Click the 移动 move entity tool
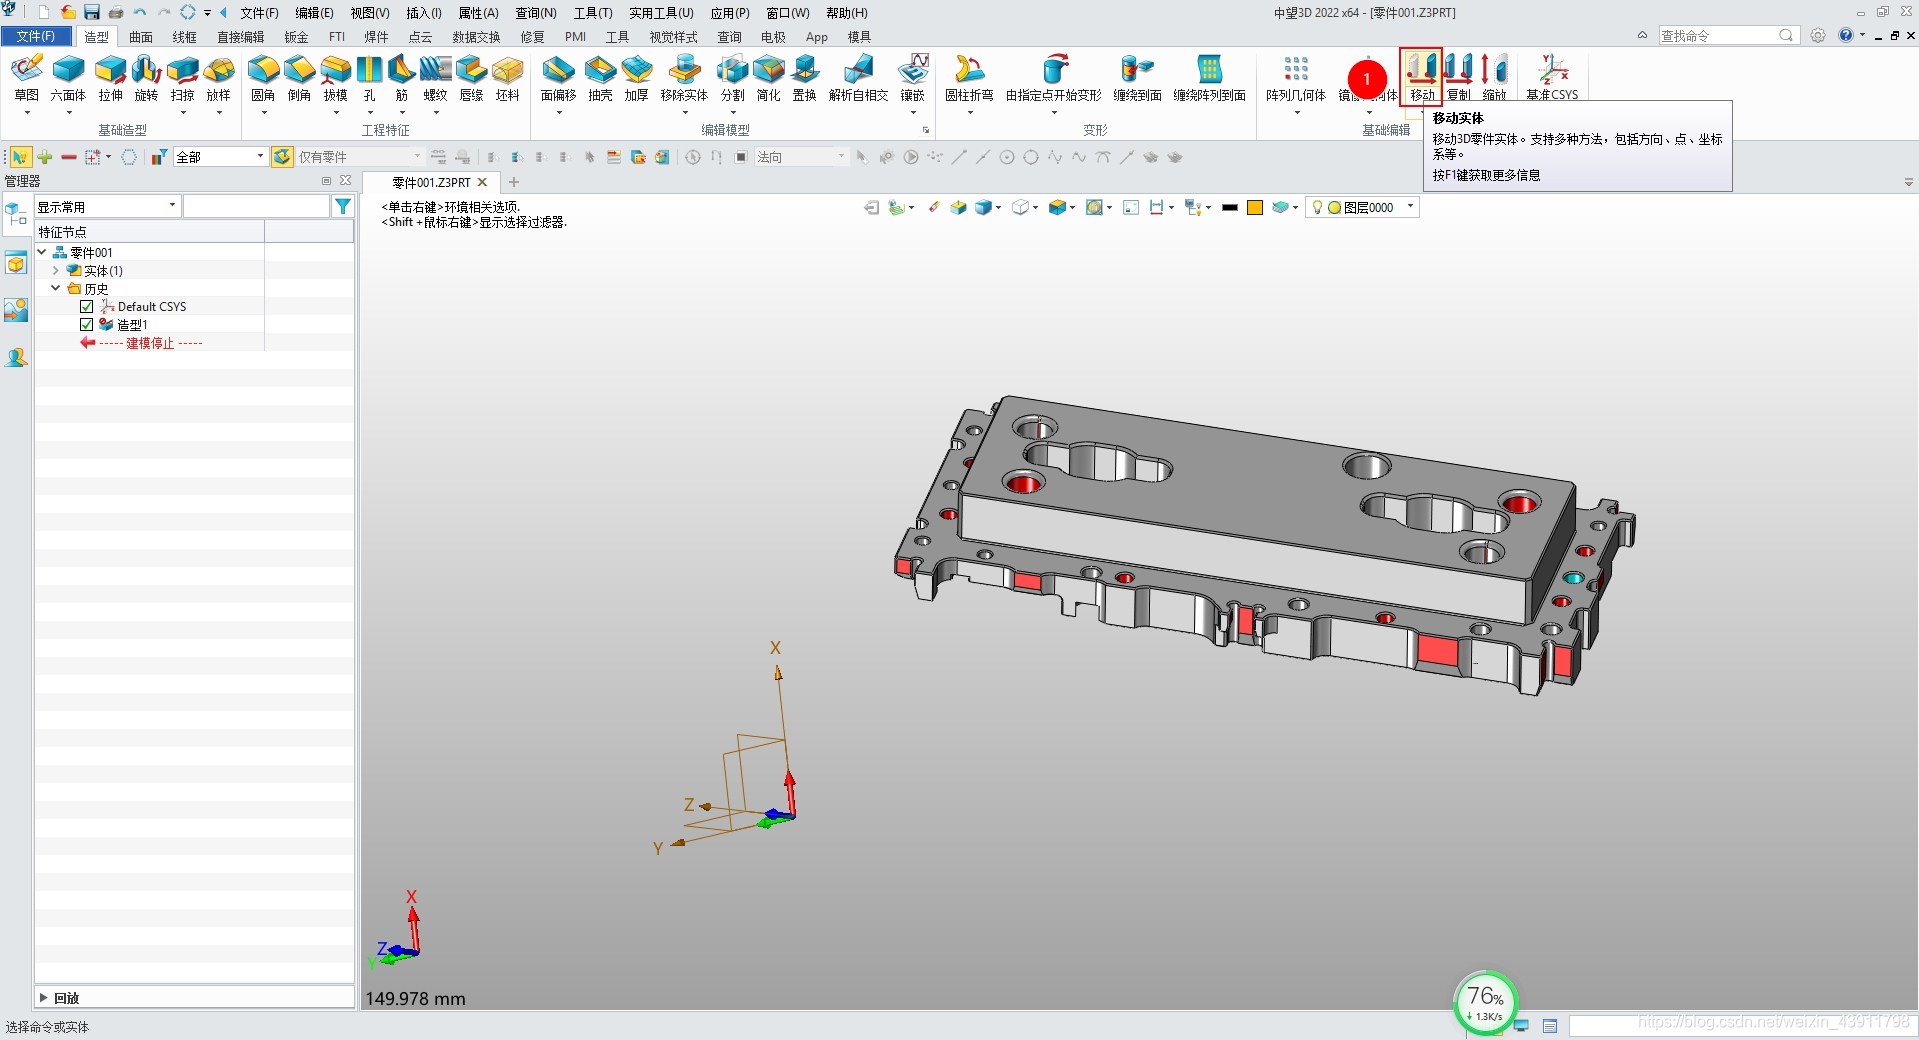The height and width of the screenshot is (1040, 1919). pos(1421,77)
